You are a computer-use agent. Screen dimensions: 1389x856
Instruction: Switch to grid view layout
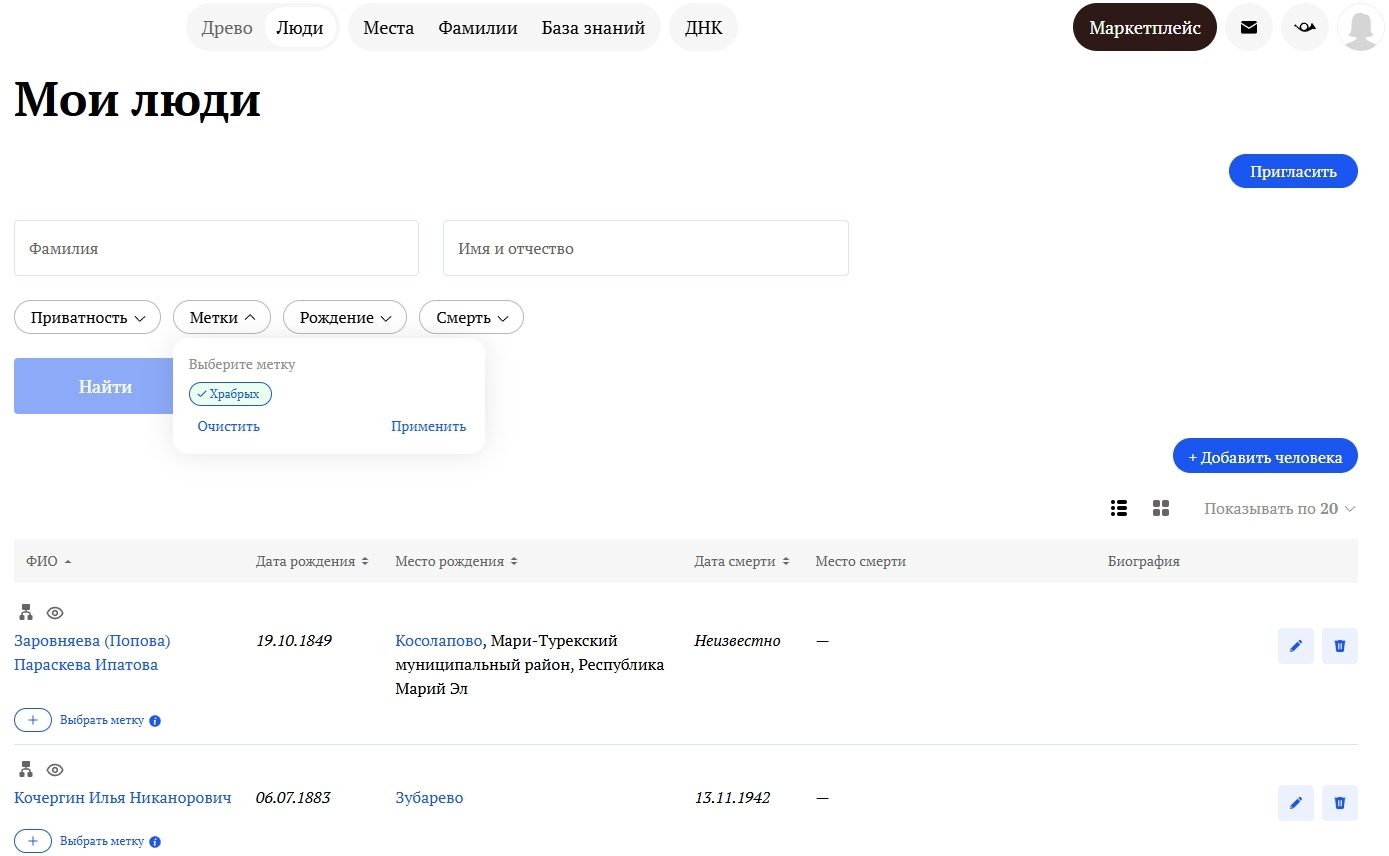(1160, 508)
